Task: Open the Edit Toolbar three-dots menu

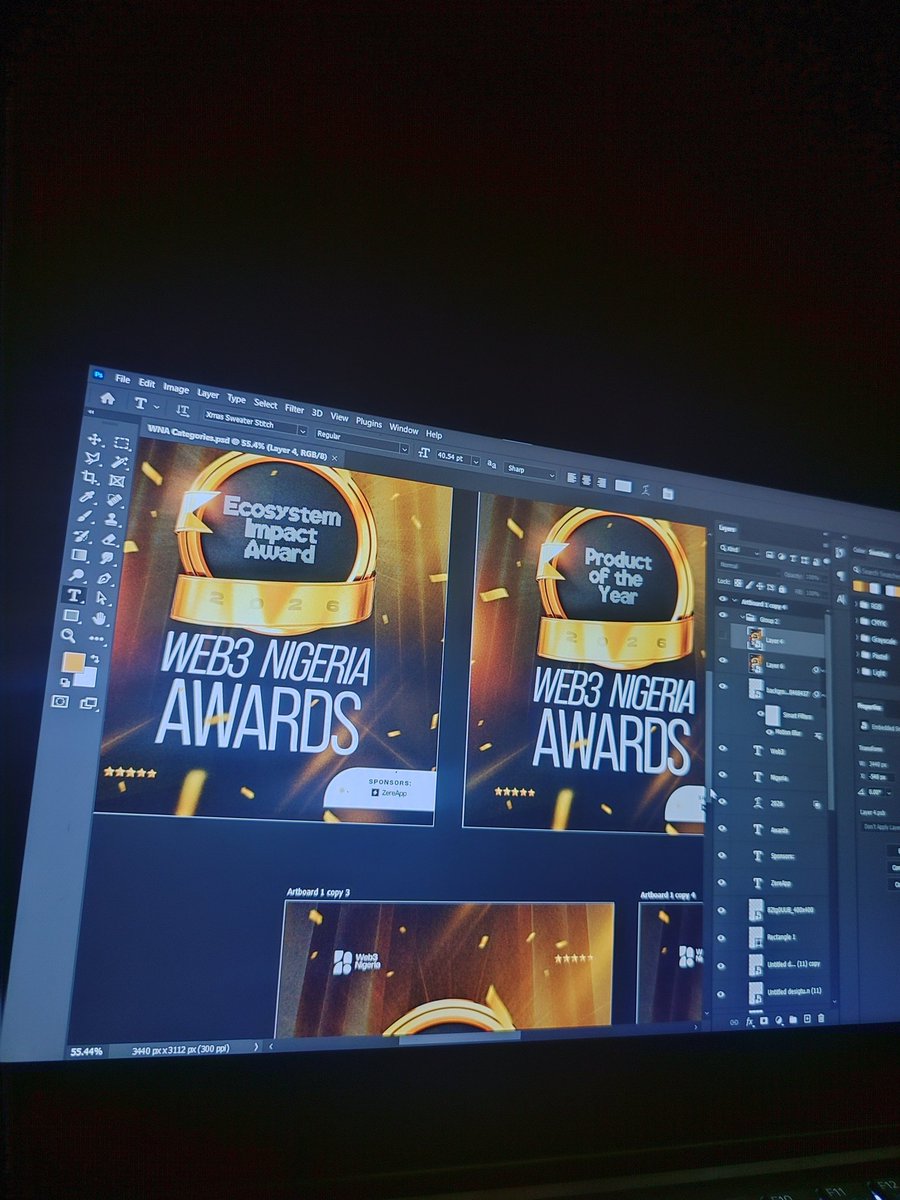Action: (x=96, y=638)
